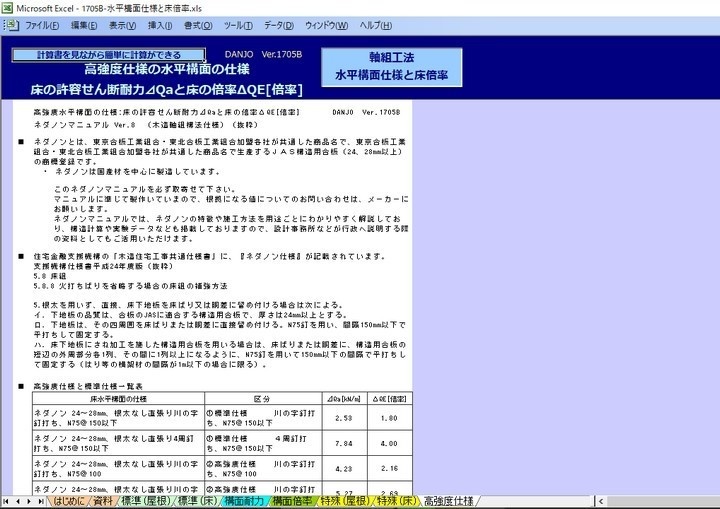Open the ヘルプ(H) menu
The image size is (720, 509).
(376, 26)
